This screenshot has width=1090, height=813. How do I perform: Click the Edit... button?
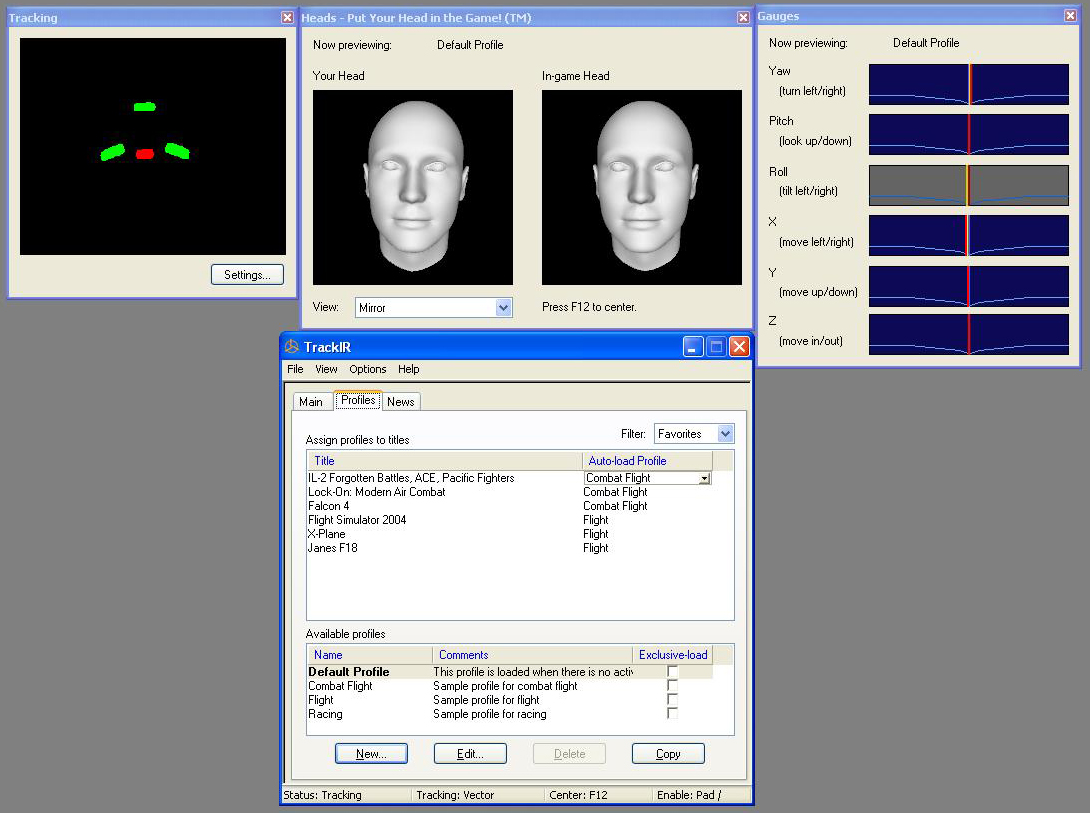pos(470,754)
